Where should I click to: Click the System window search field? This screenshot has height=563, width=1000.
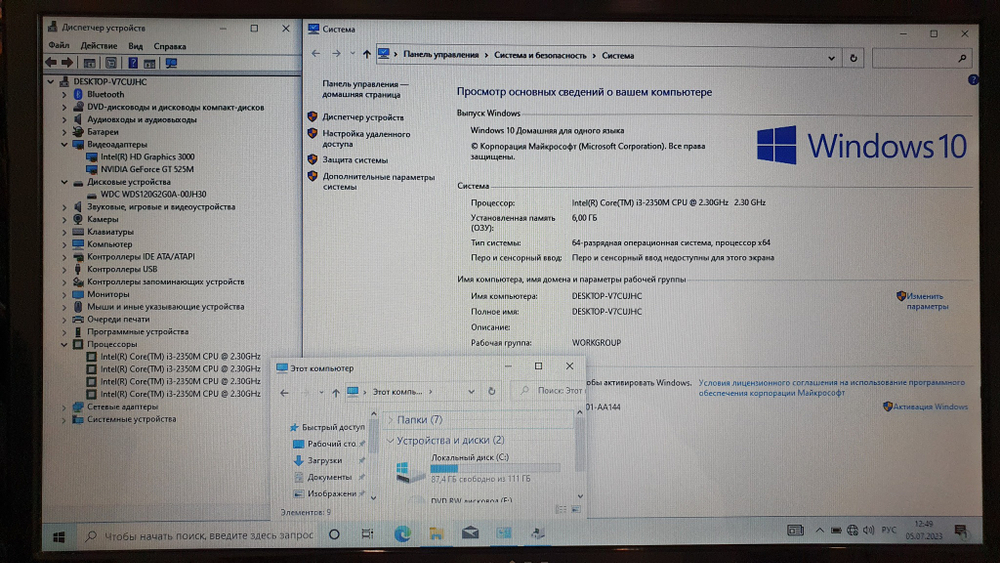(x=922, y=58)
